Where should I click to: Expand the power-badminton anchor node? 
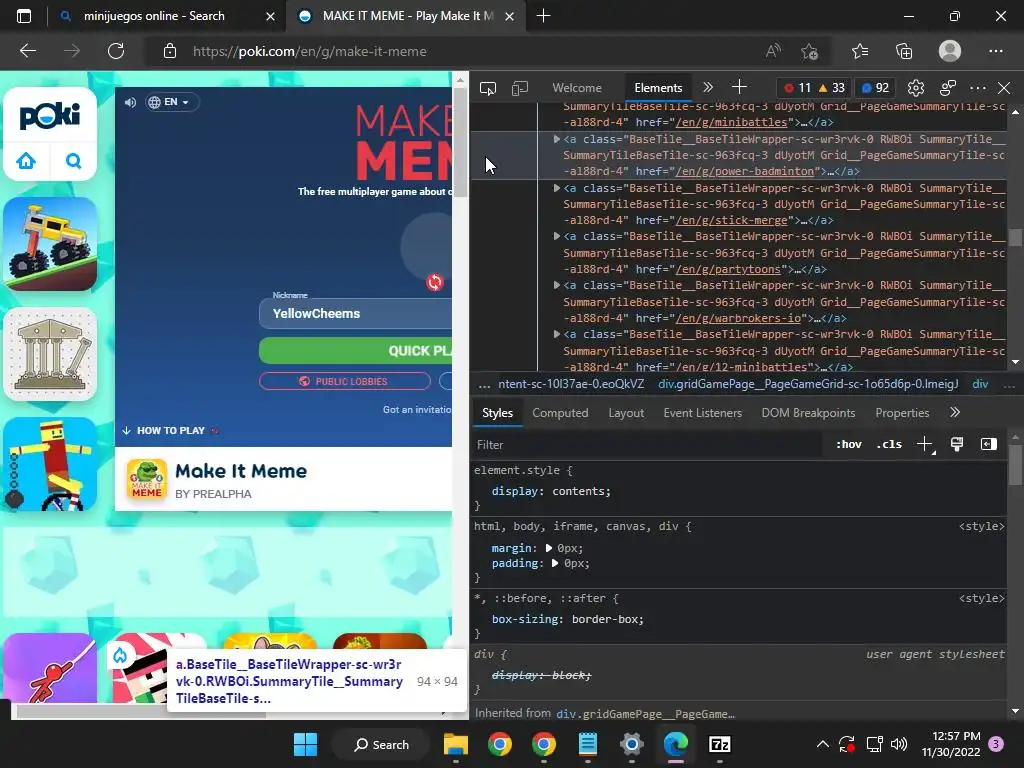pos(556,139)
